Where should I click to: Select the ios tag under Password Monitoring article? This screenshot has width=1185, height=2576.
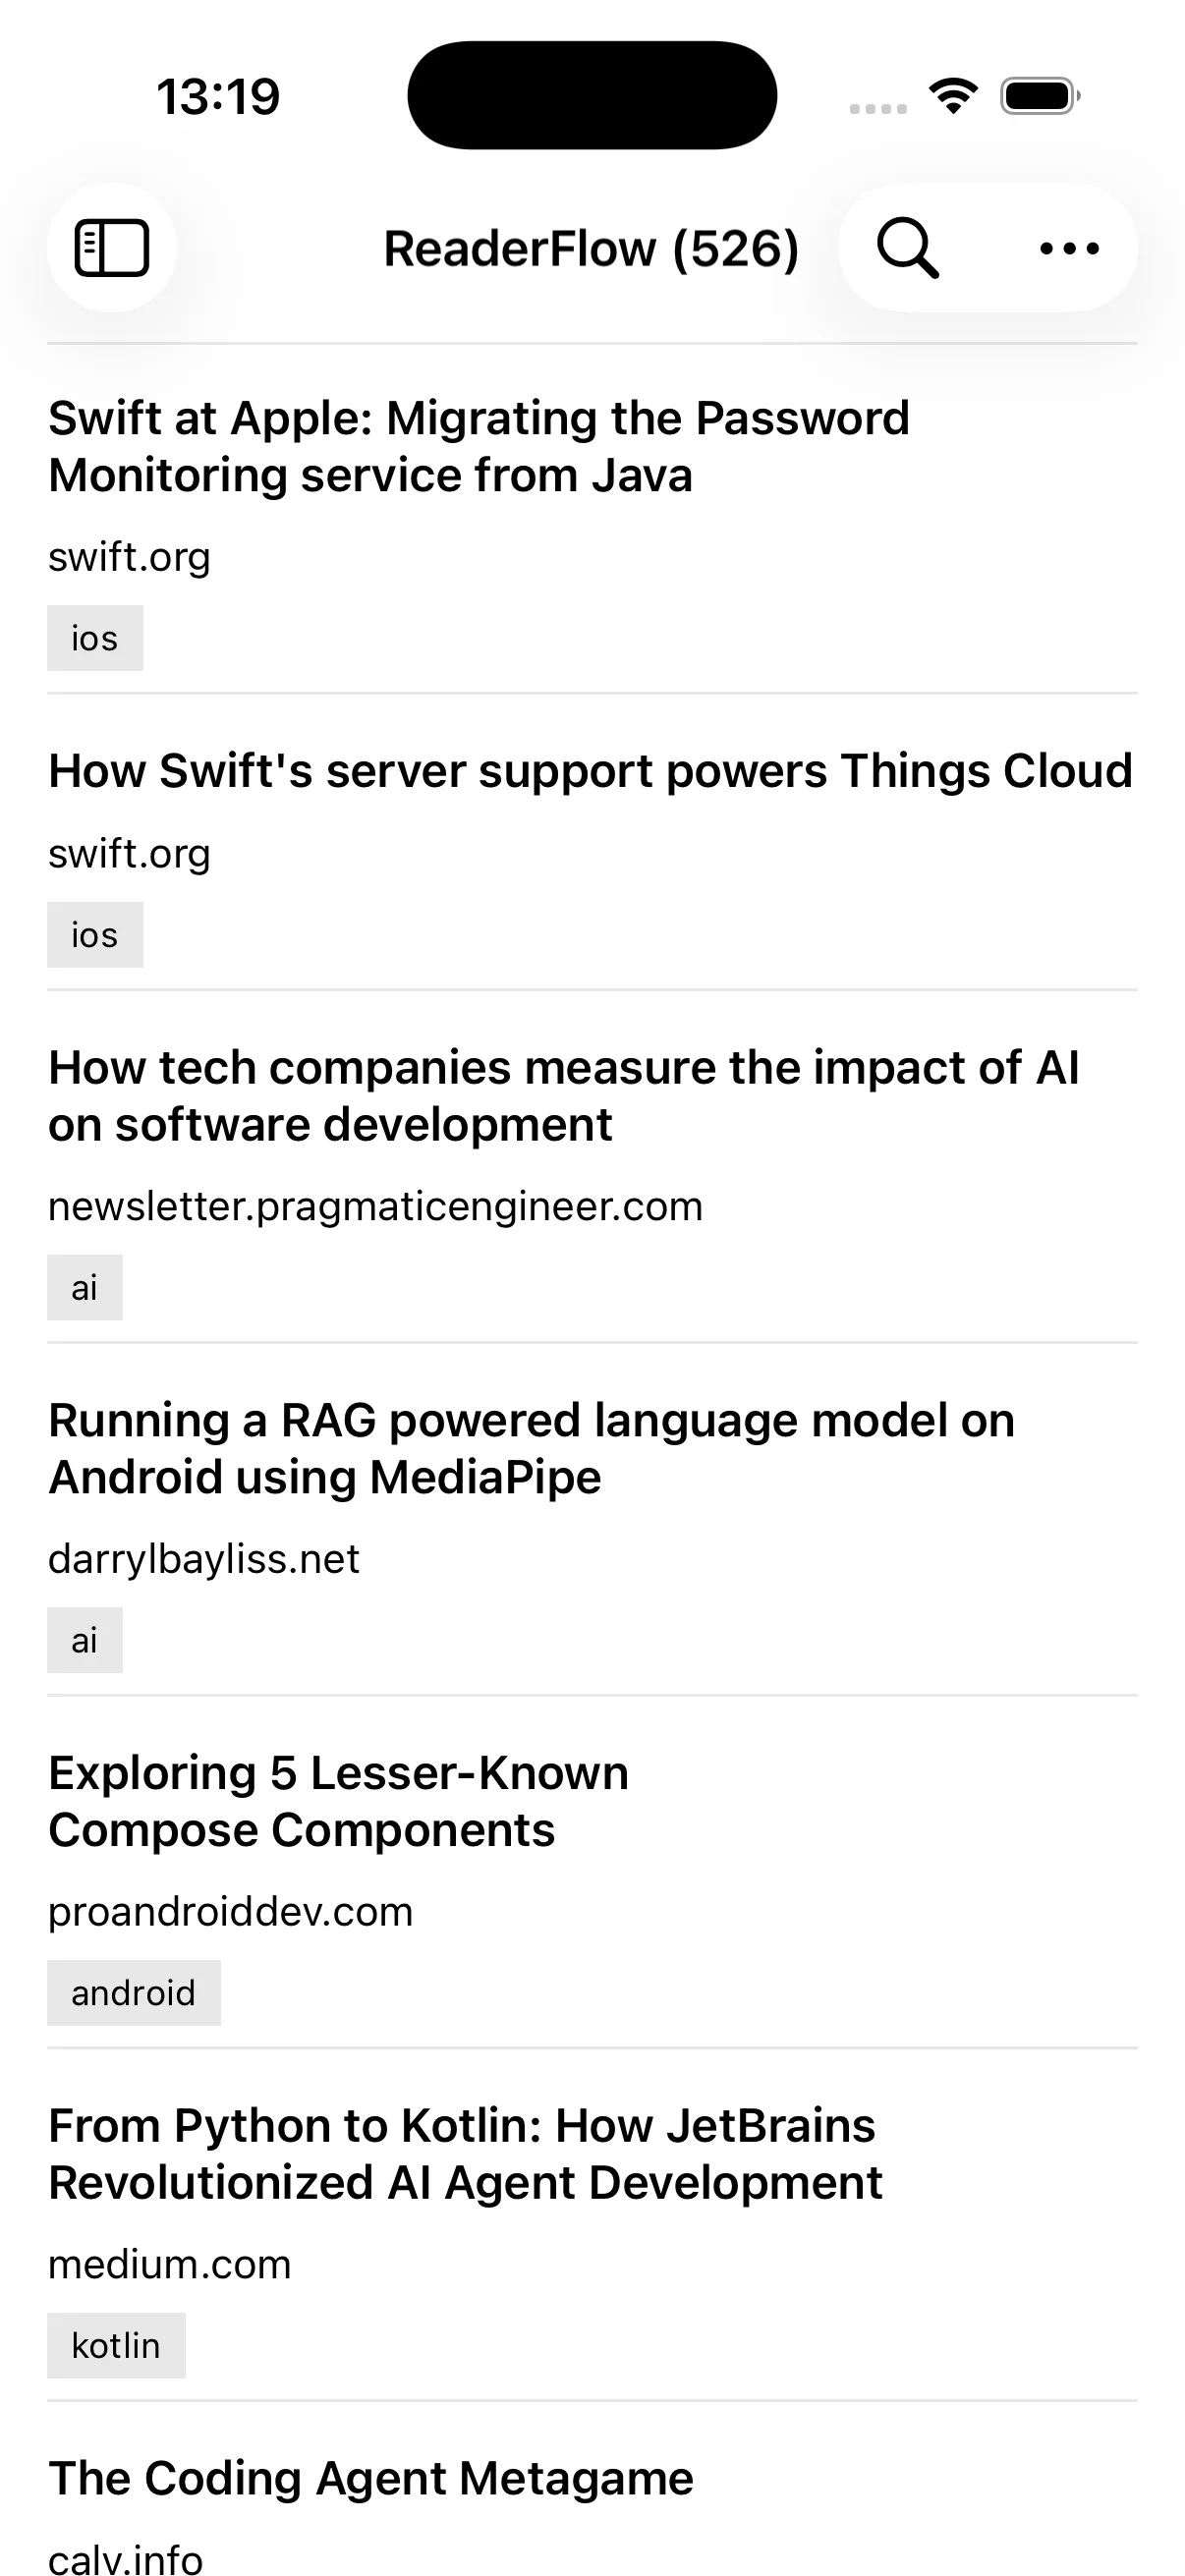(x=95, y=638)
